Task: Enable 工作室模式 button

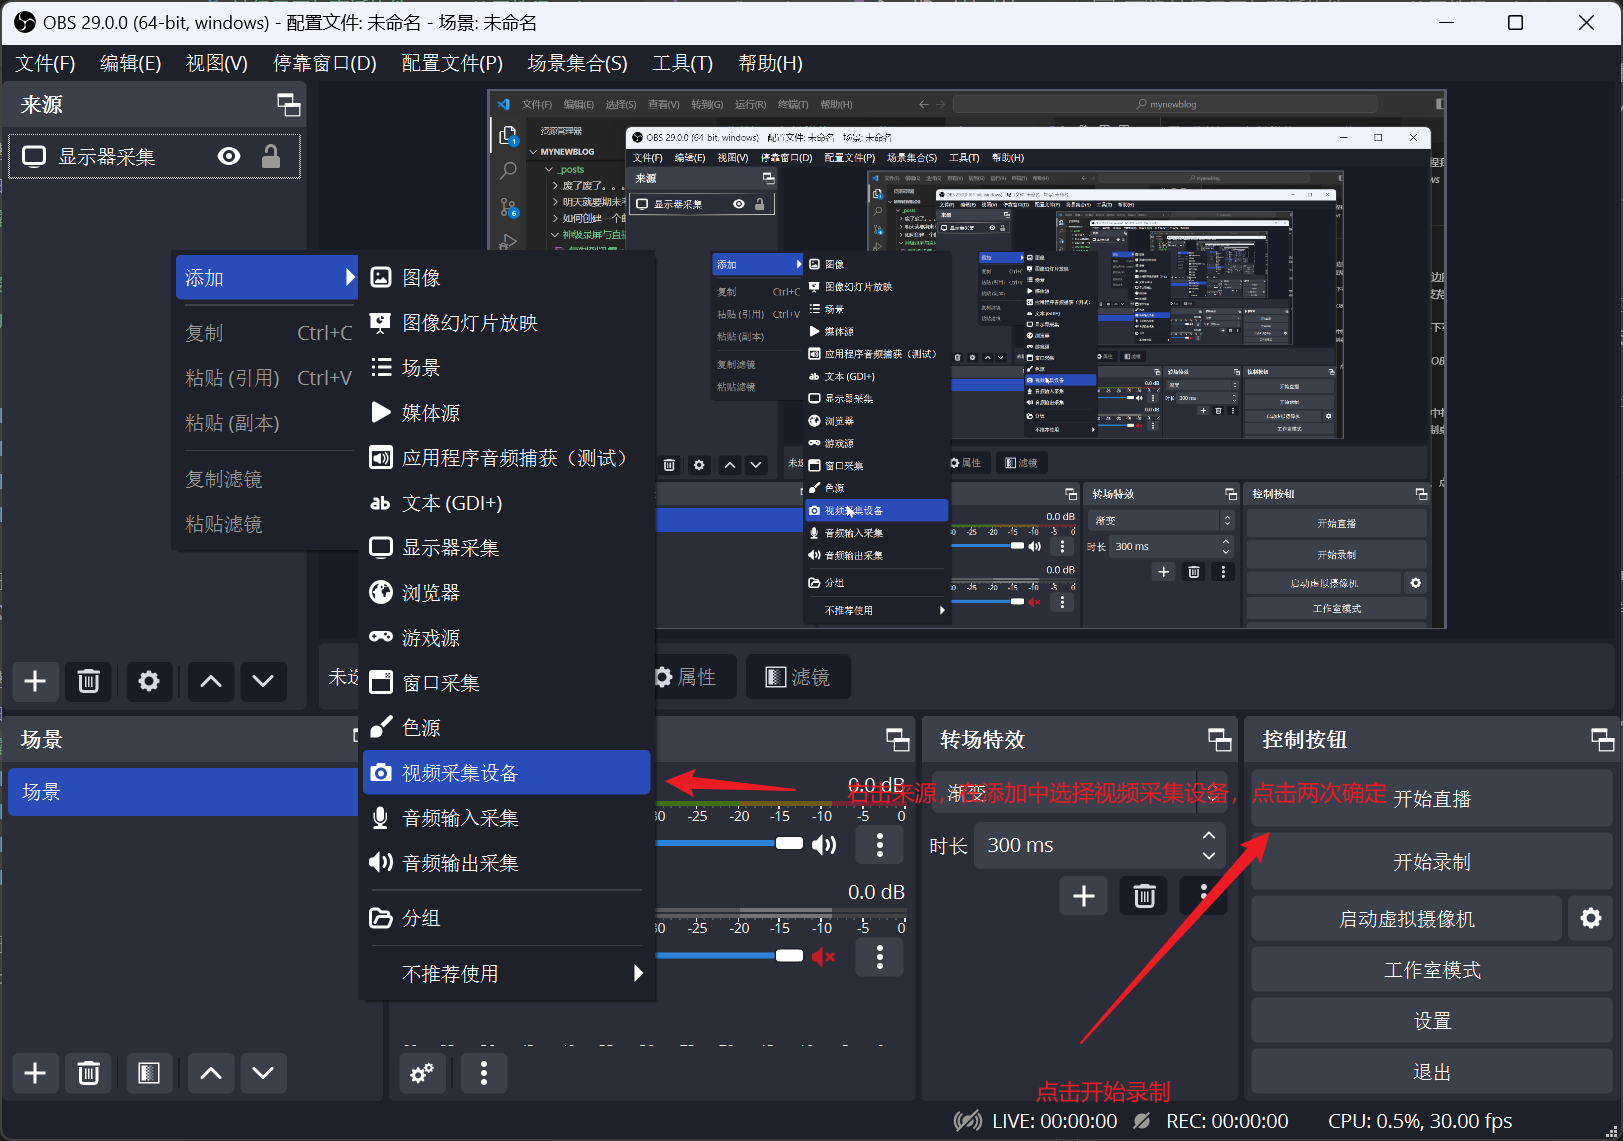Action: point(1432,970)
